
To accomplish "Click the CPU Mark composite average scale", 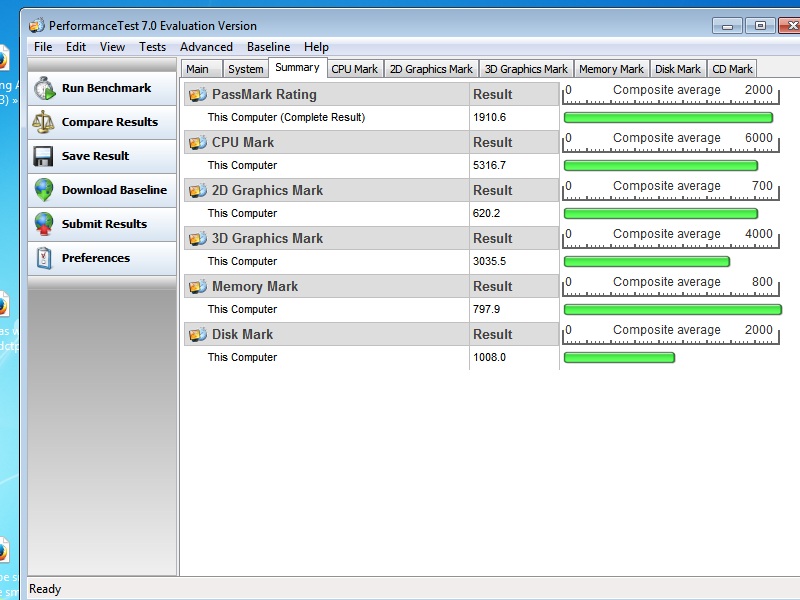I will coord(670,142).
